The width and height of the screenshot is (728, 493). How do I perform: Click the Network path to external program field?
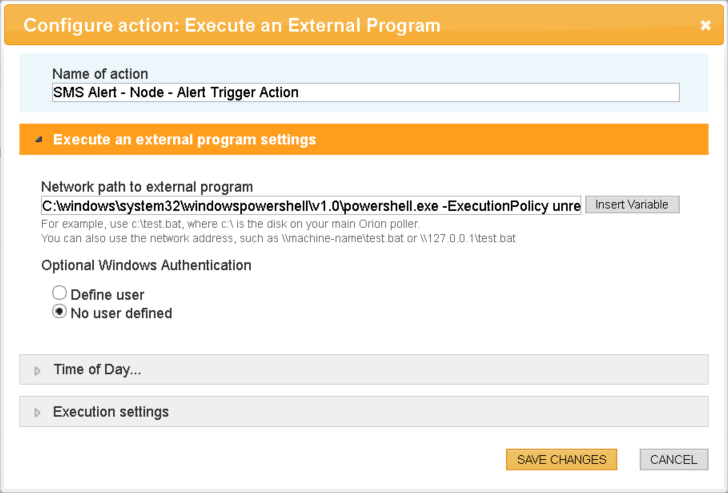(x=310, y=205)
